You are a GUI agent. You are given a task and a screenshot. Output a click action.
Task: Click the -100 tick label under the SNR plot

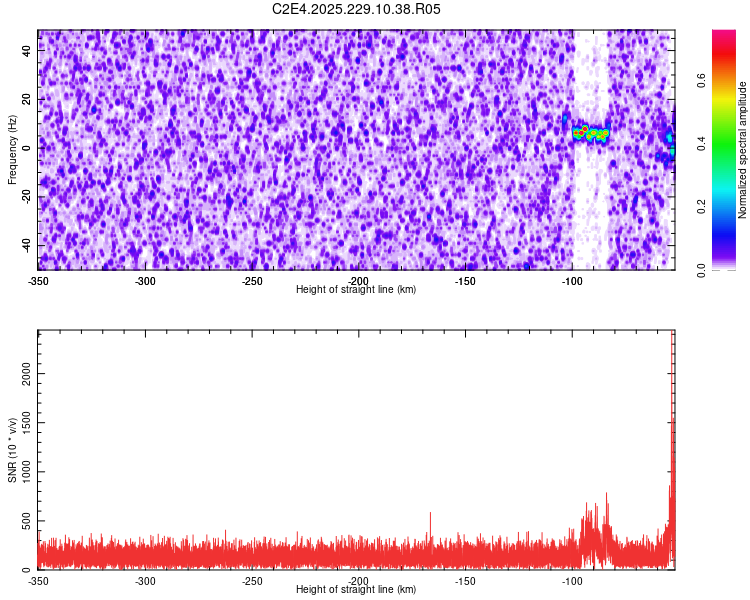click(572, 581)
